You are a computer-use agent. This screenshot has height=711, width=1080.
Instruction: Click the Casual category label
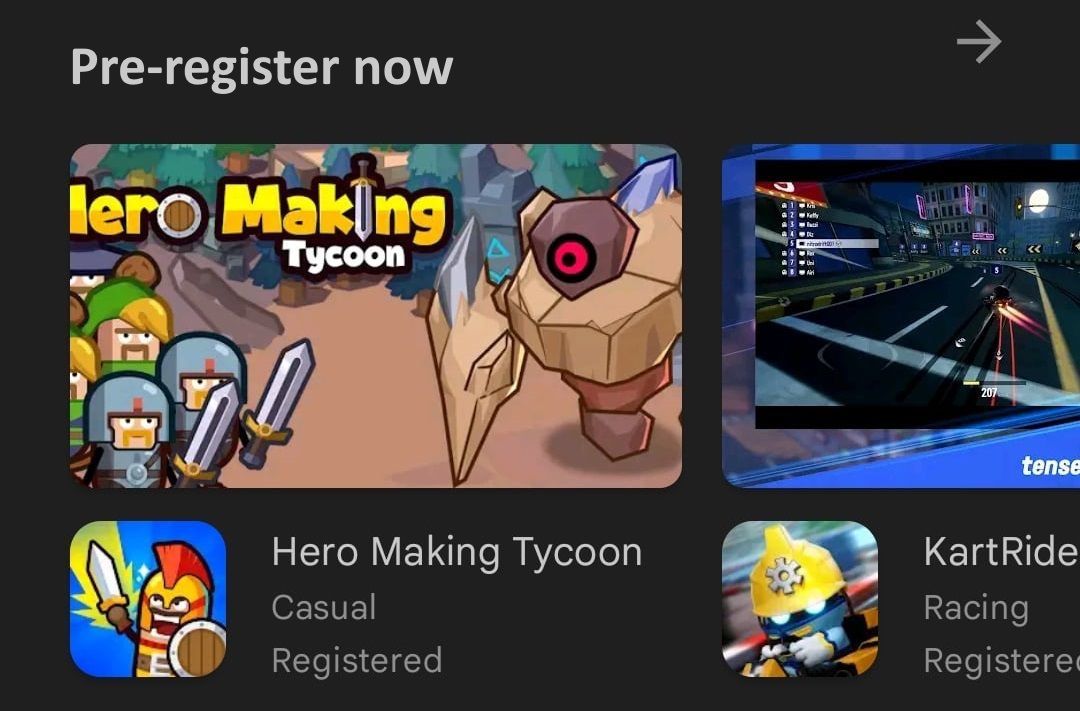point(324,607)
